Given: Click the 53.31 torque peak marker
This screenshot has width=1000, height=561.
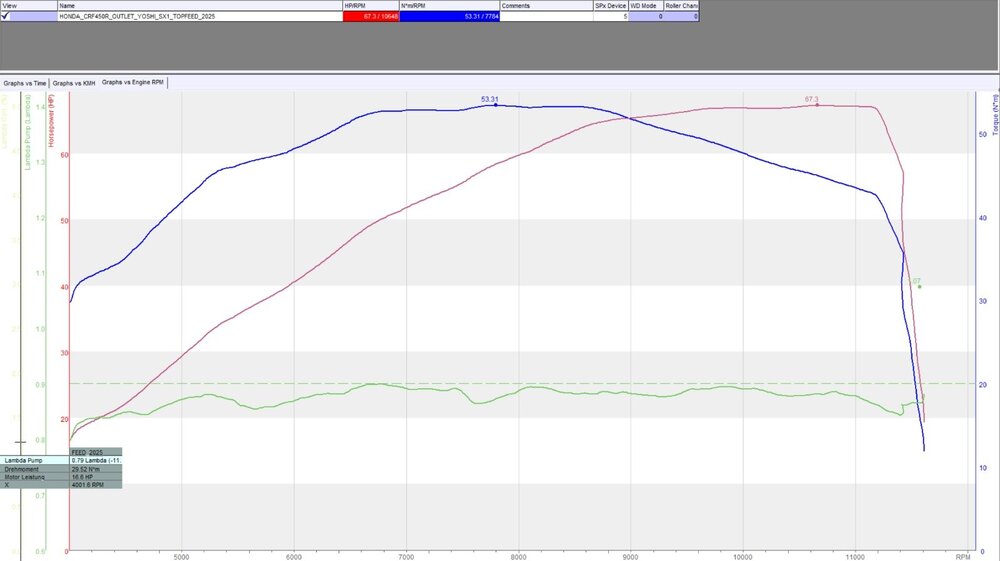Looking at the screenshot, I should [x=496, y=105].
